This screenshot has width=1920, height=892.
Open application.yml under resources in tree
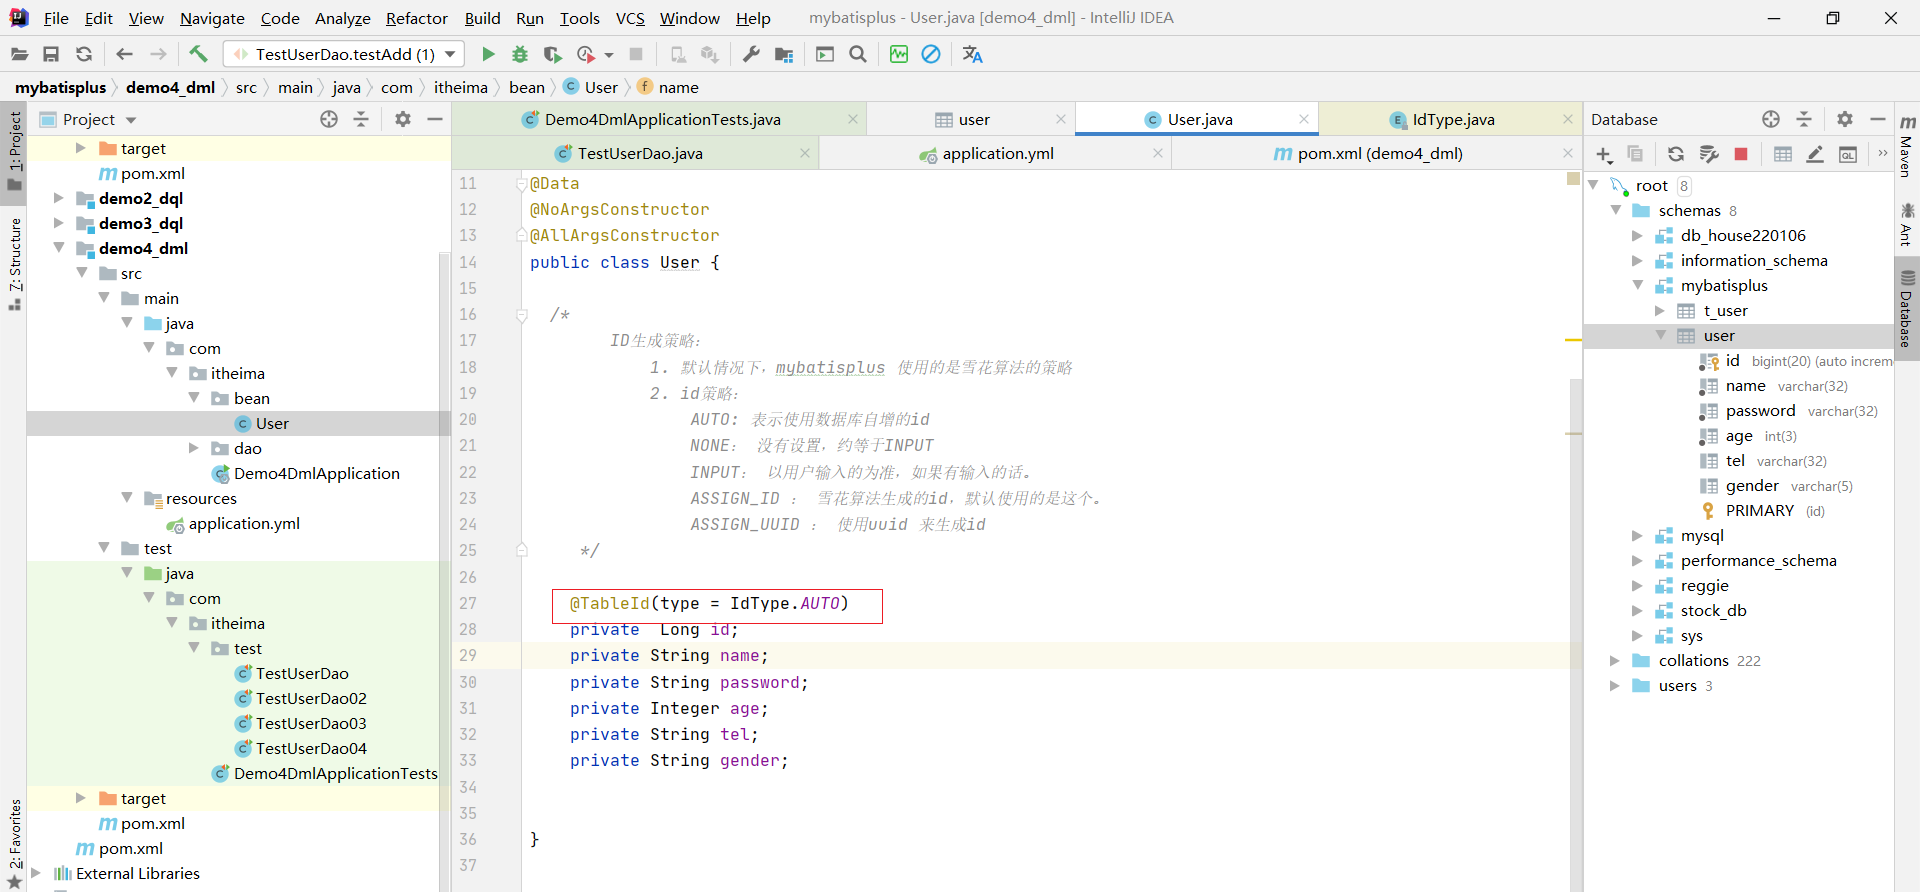point(244,523)
